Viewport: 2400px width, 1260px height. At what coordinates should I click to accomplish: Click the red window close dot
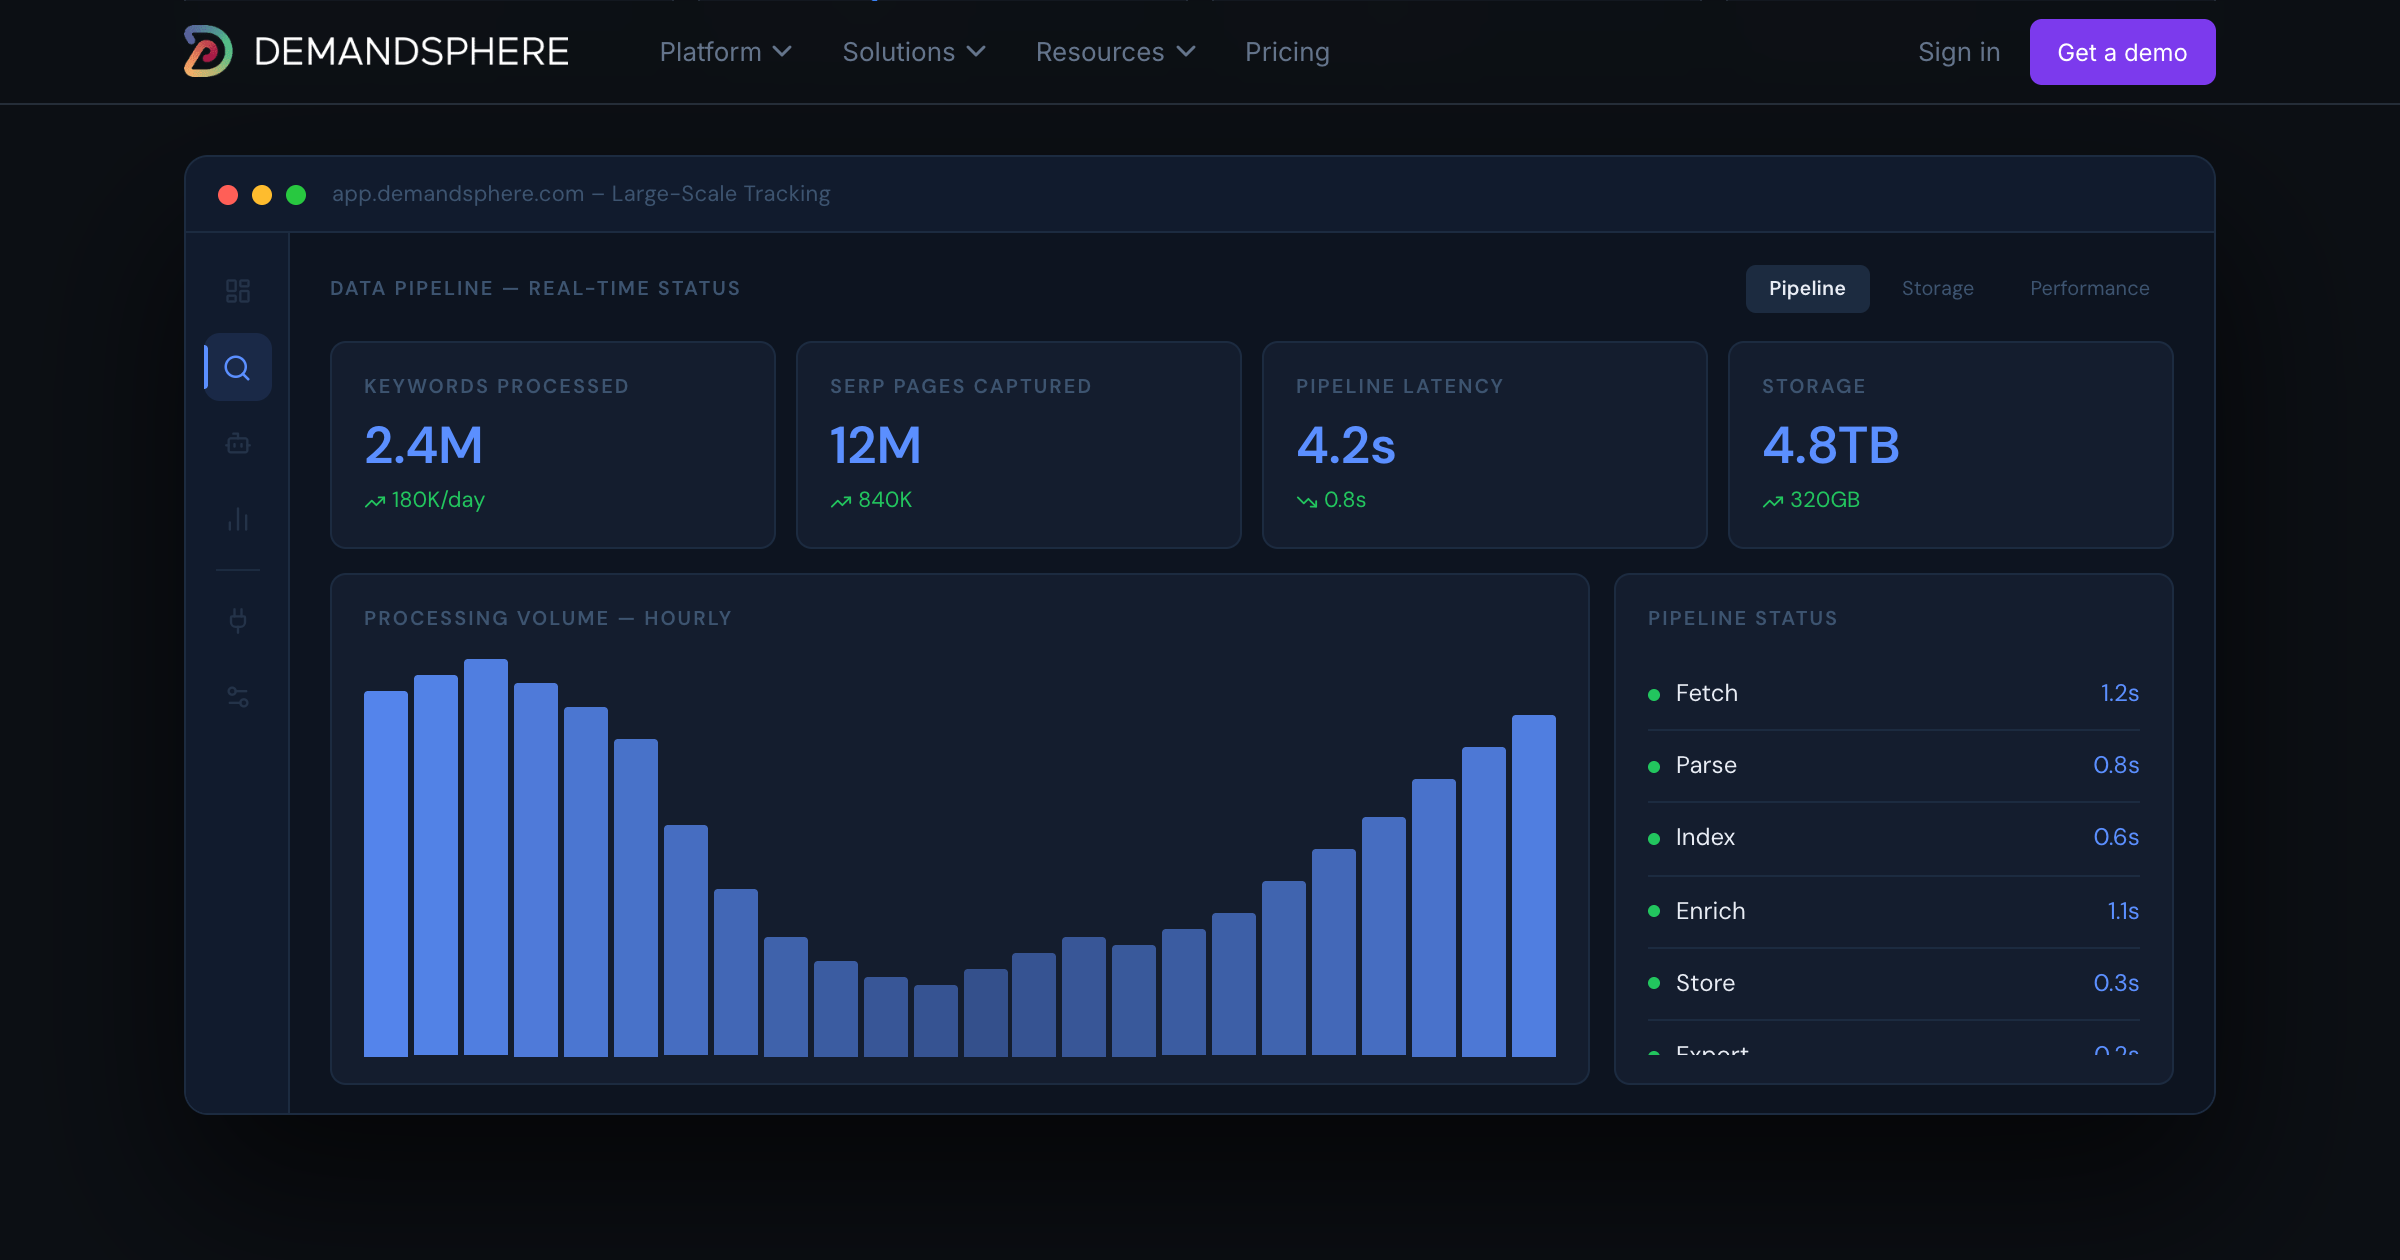tap(228, 195)
